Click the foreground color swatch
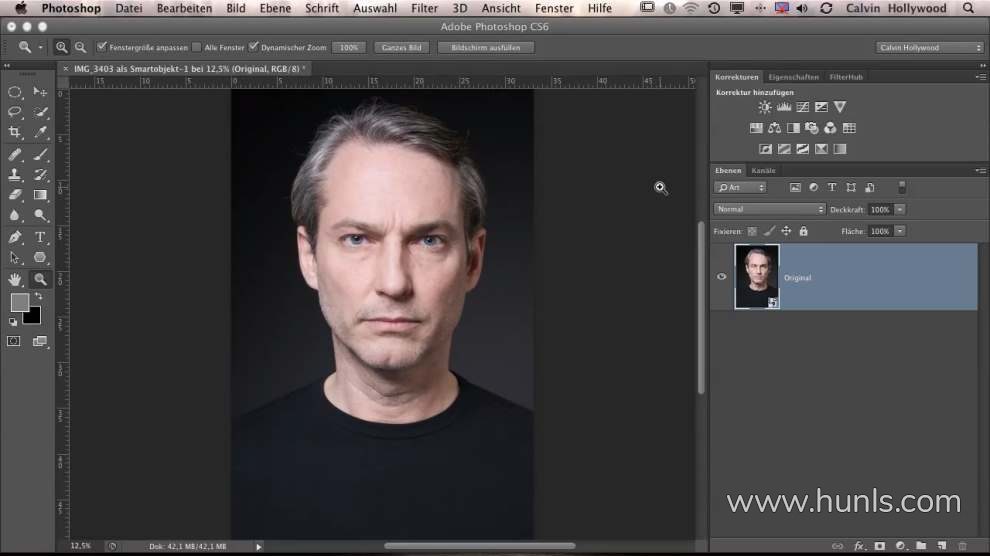990x556 pixels. 20,302
